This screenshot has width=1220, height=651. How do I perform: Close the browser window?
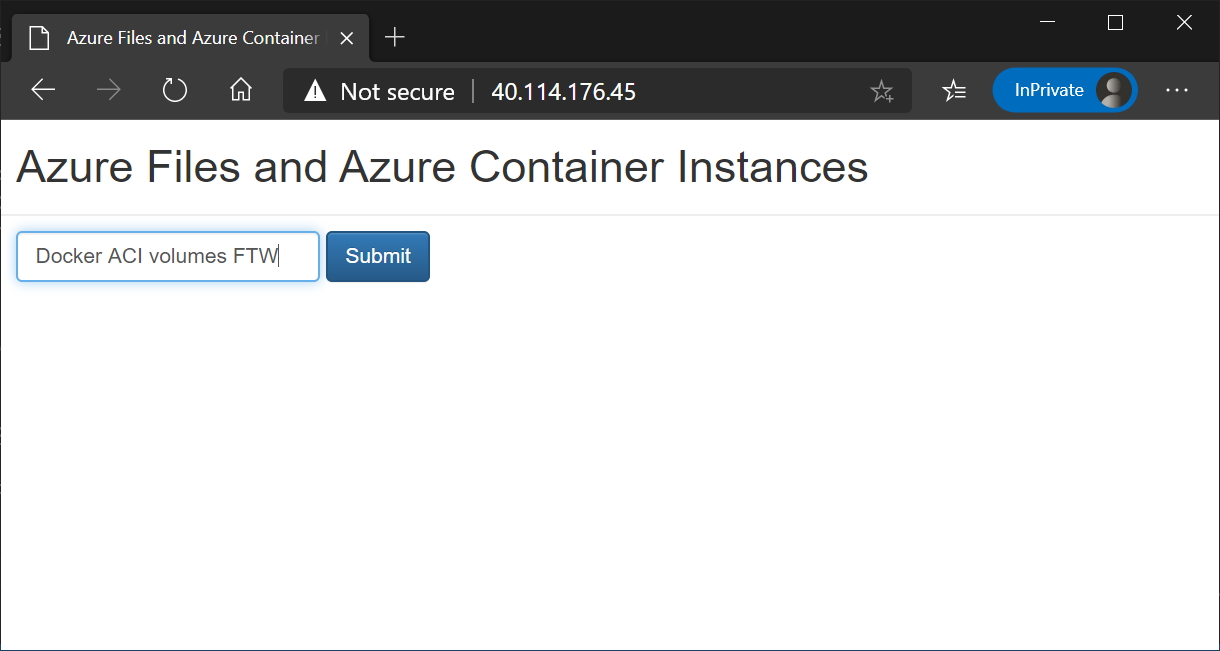(1184, 22)
